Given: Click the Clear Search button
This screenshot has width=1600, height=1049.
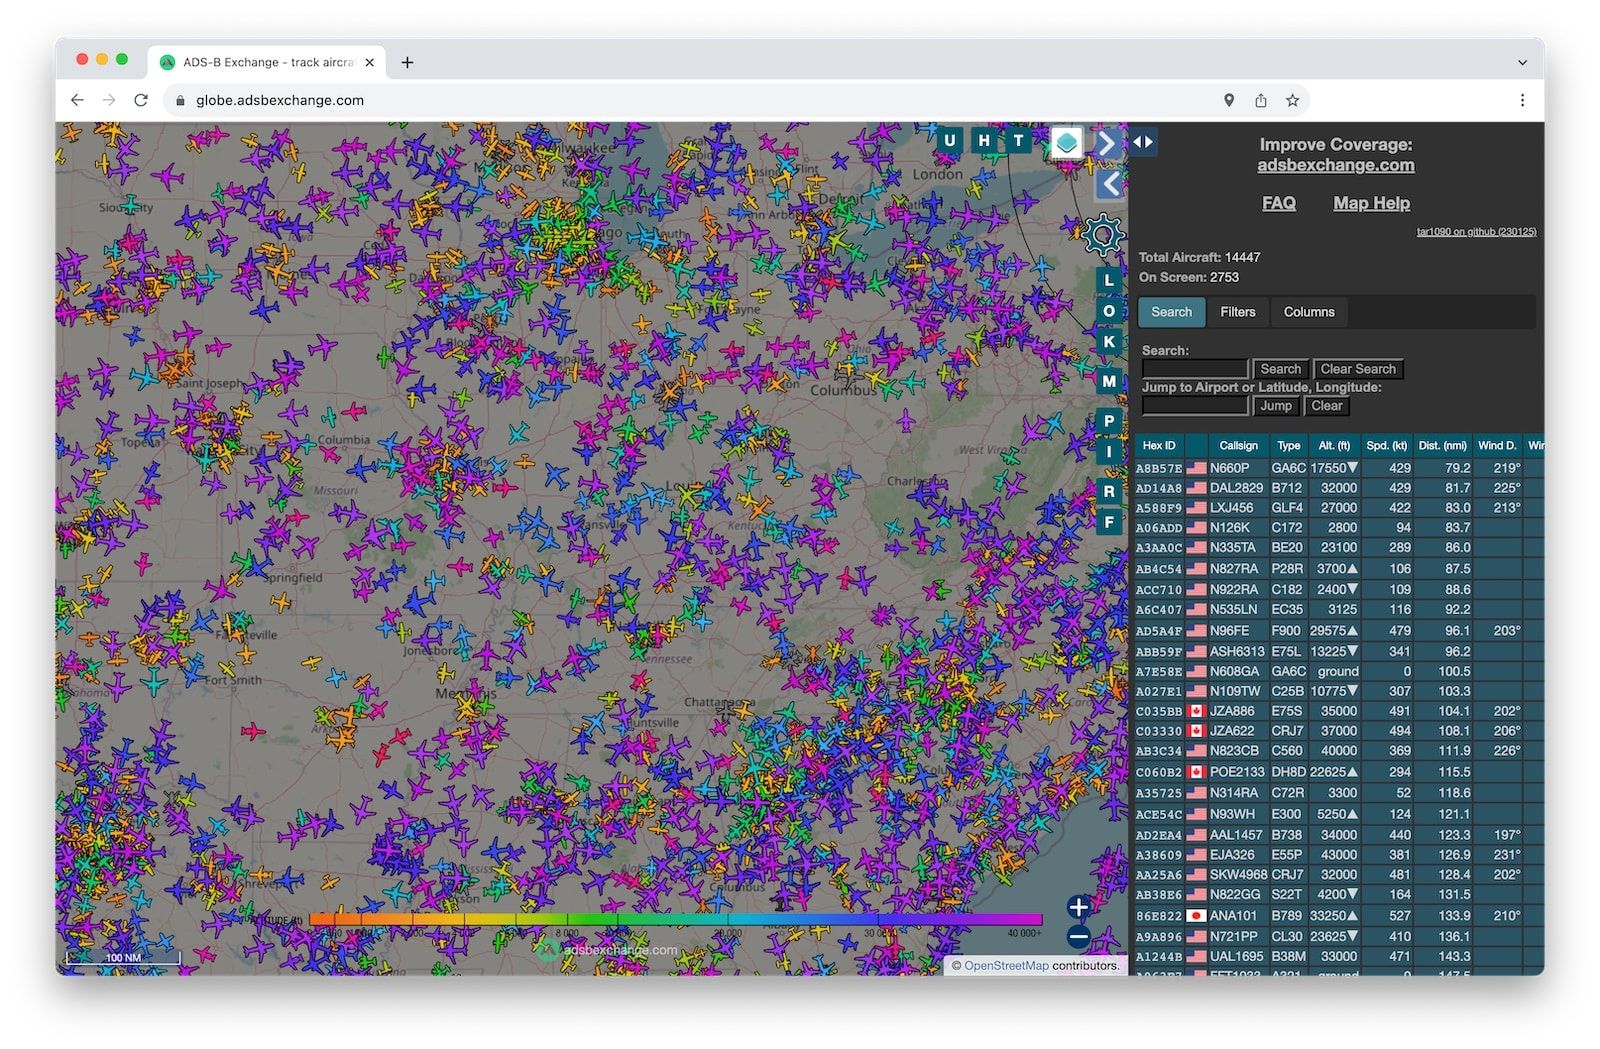Looking at the screenshot, I should tap(1357, 369).
